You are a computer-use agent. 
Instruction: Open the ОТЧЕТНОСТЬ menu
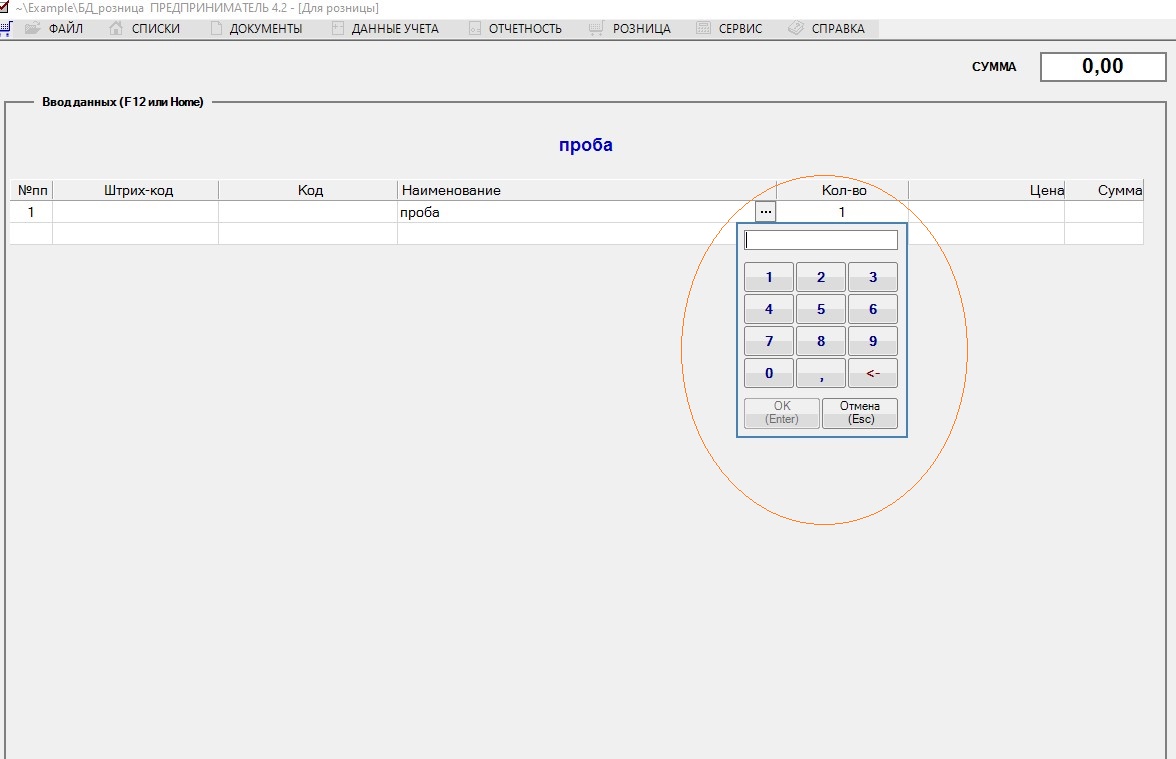(x=524, y=29)
